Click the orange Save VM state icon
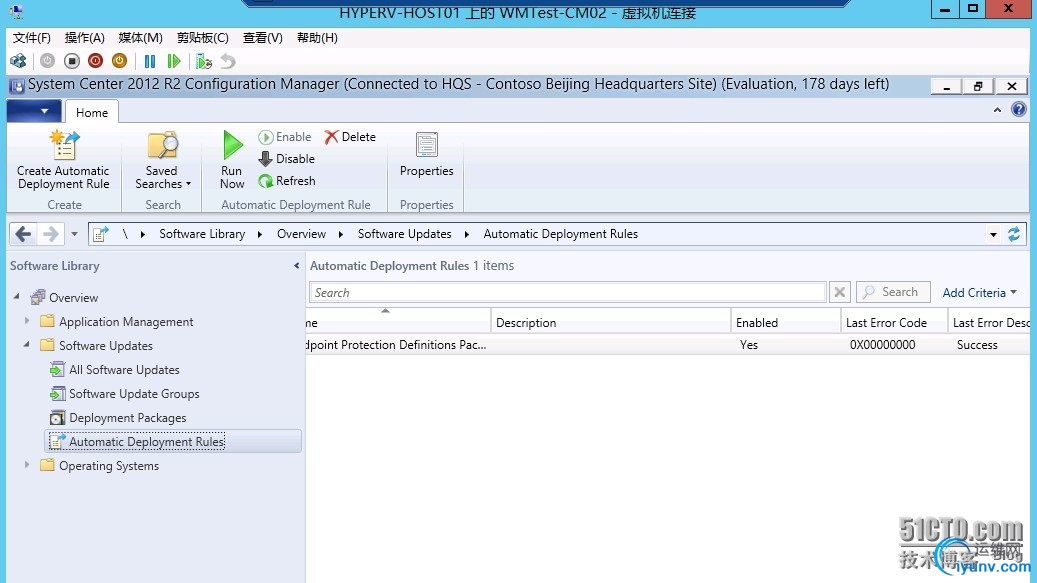The image size is (1037, 583). [x=119, y=61]
